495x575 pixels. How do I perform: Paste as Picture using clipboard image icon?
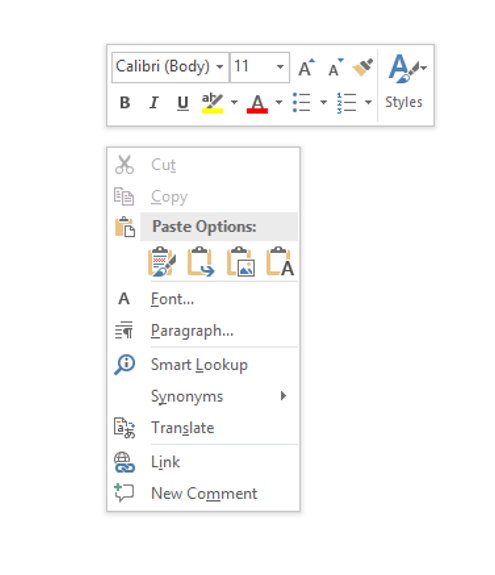(241, 261)
